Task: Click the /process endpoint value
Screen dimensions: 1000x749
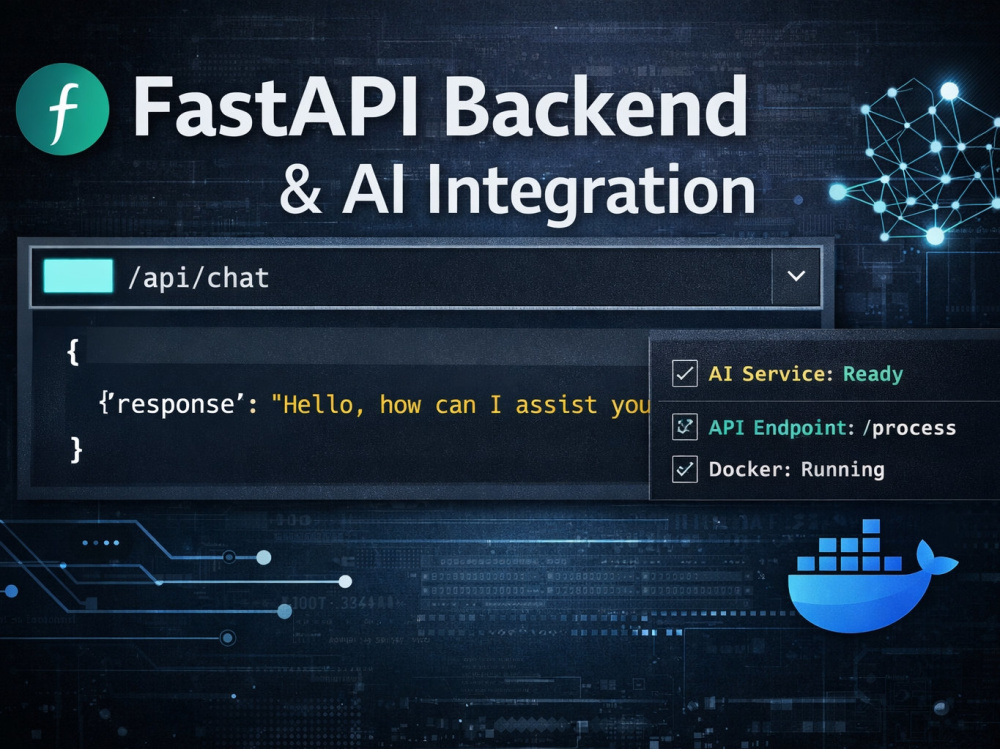Action: pos(909,427)
